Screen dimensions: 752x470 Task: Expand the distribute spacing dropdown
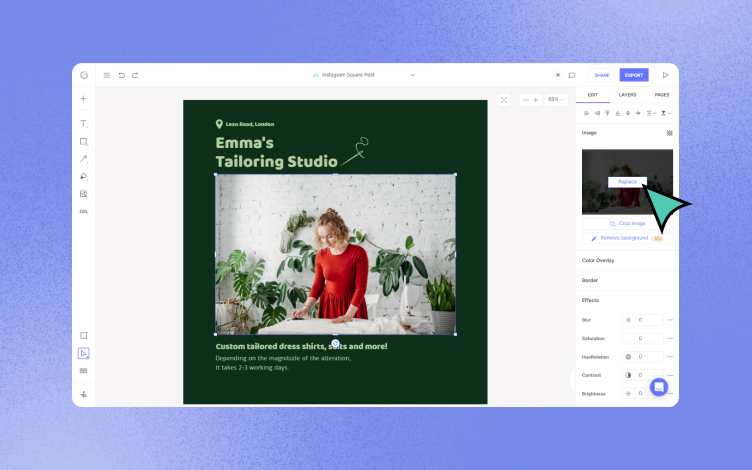[x=651, y=113]
